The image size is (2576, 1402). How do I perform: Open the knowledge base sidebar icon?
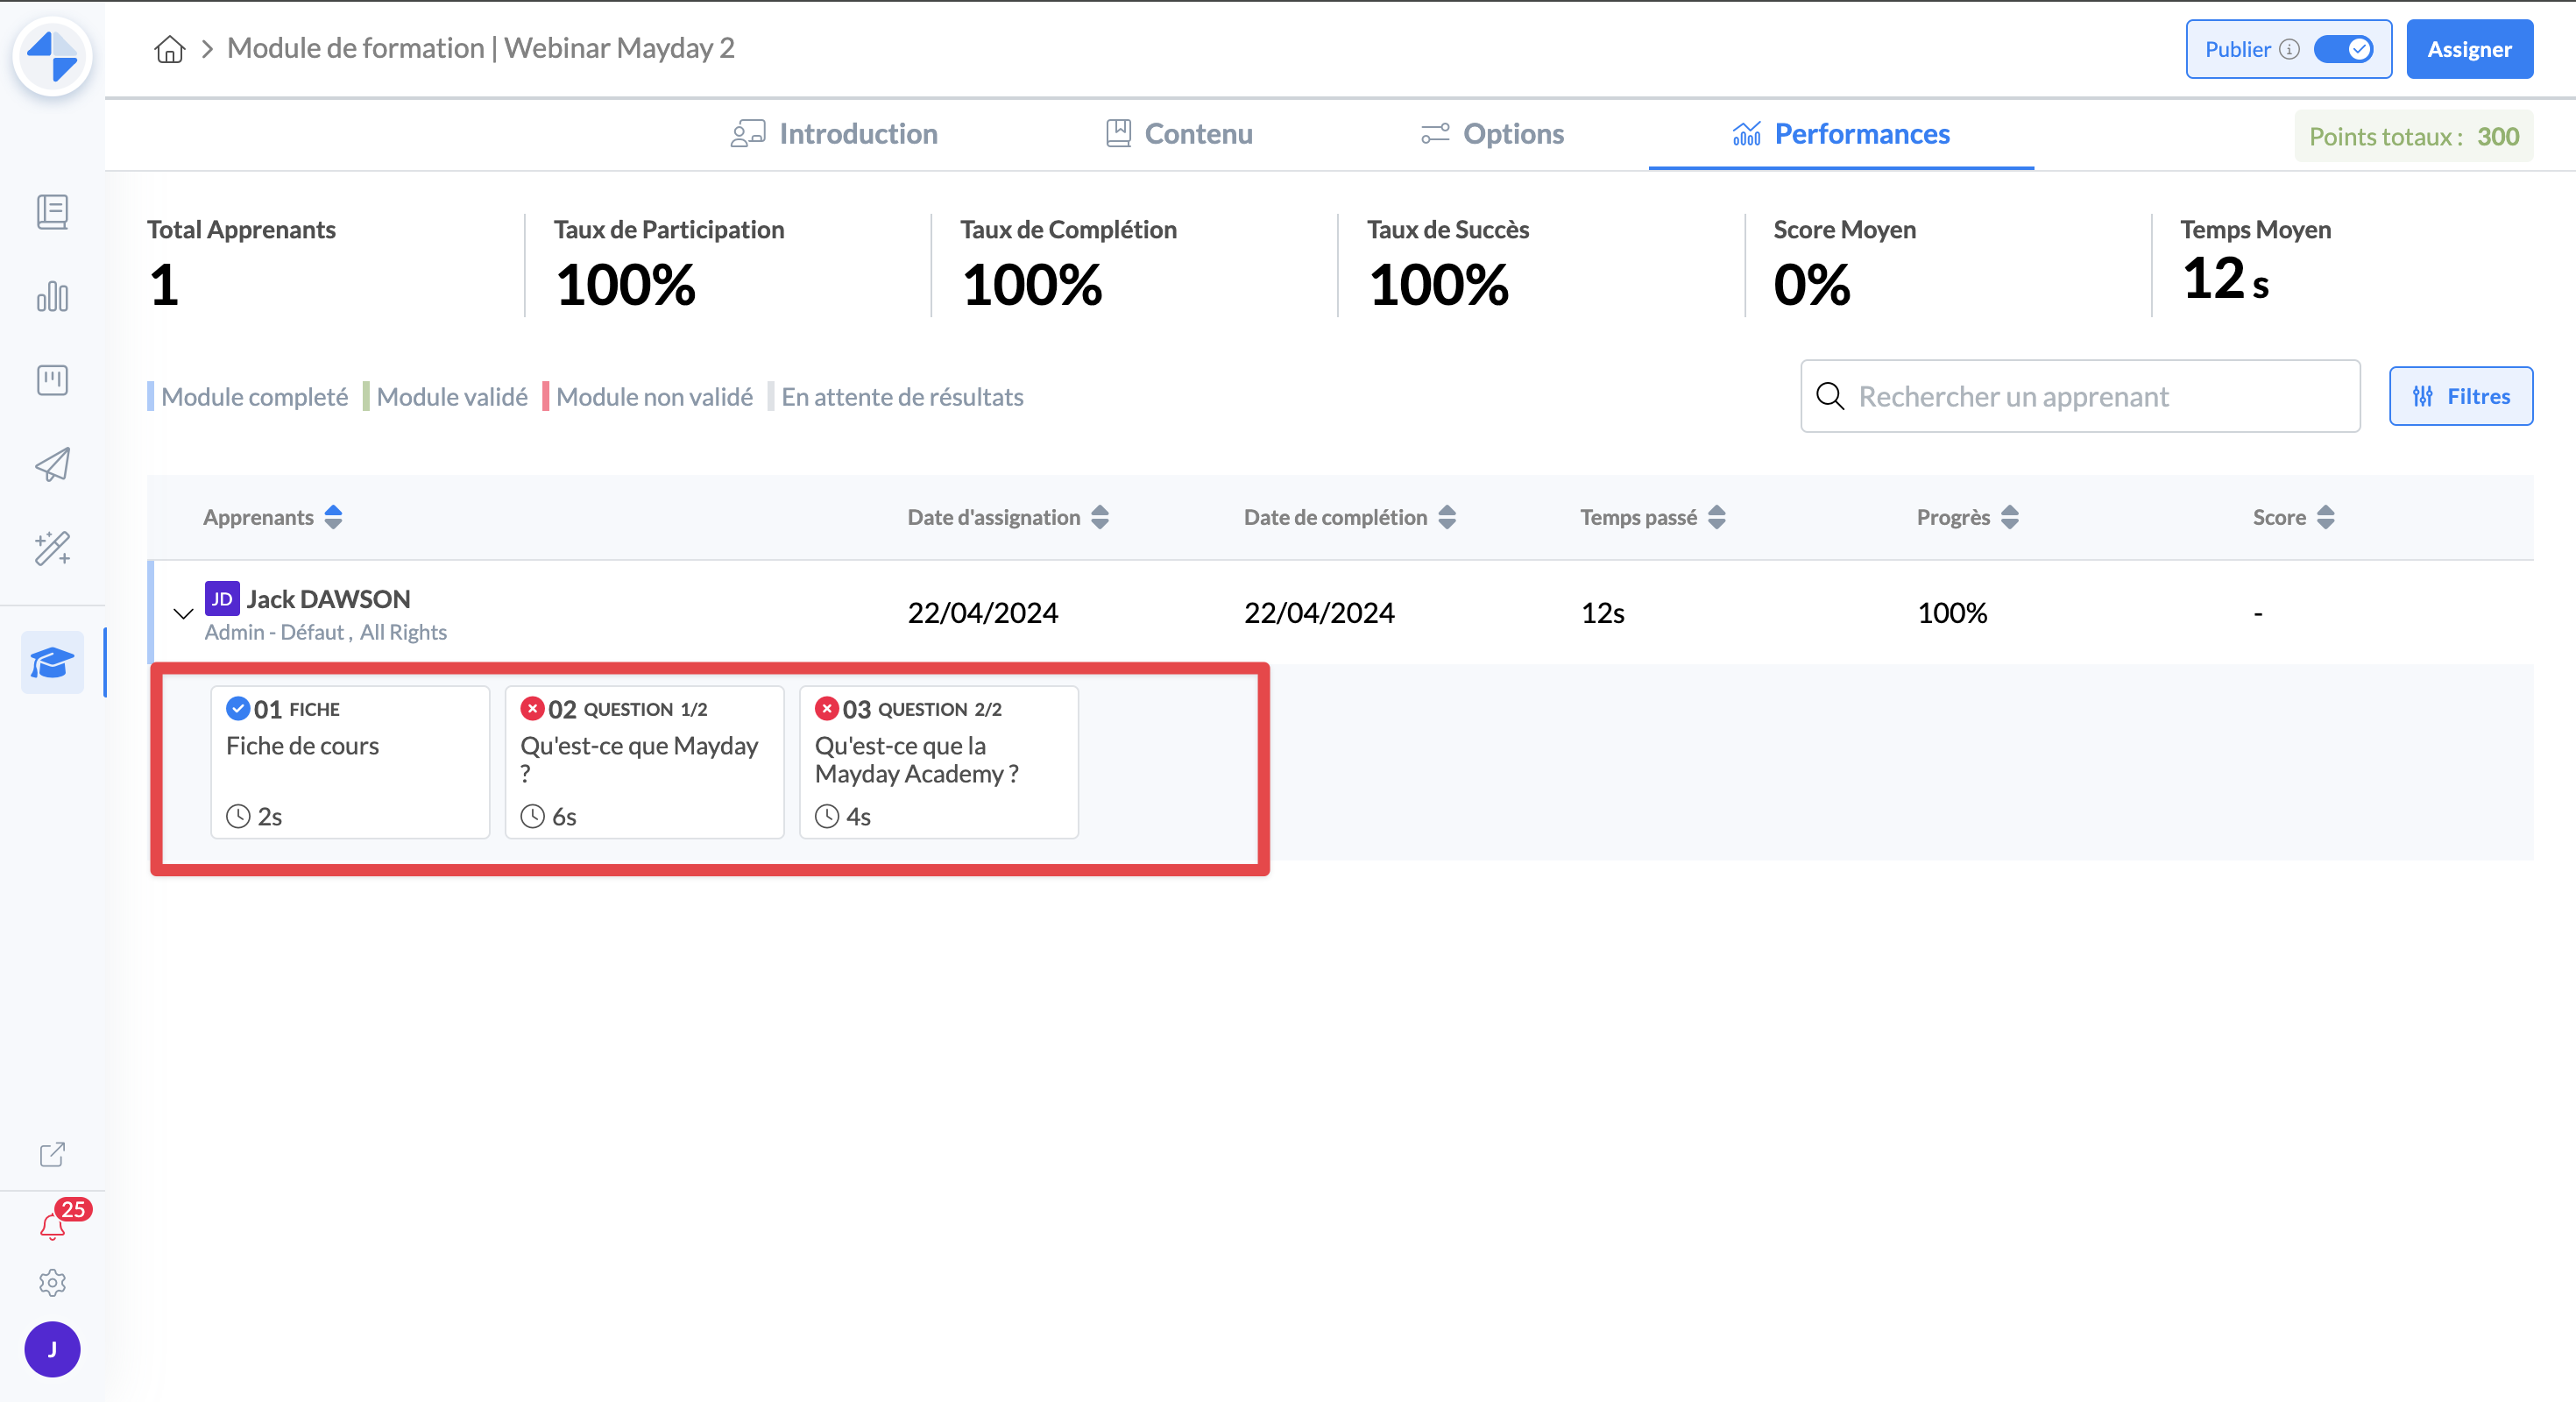[x=52, y=212]
